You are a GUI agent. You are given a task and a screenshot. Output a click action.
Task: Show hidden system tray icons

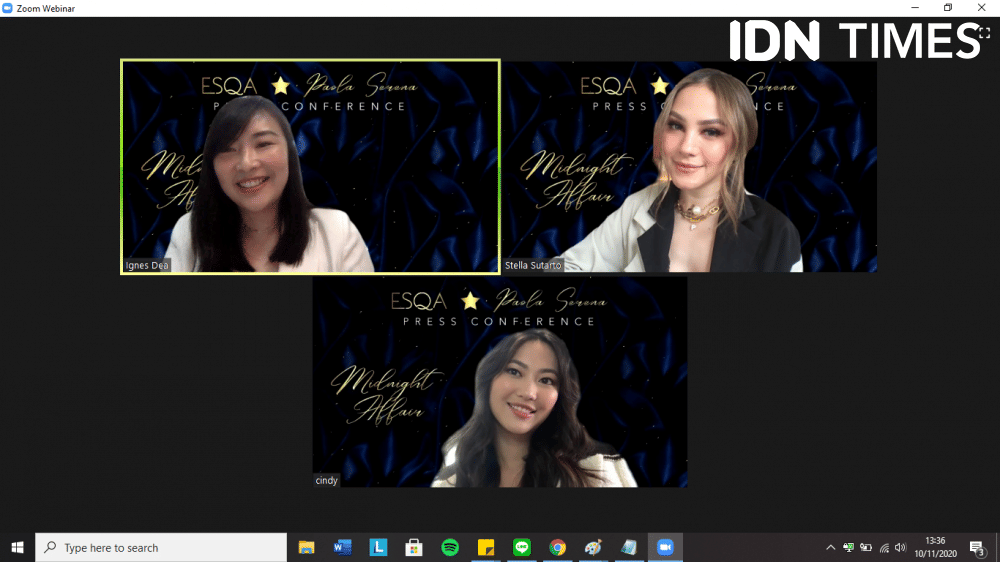pyautogui.click(x=830, y=548)
